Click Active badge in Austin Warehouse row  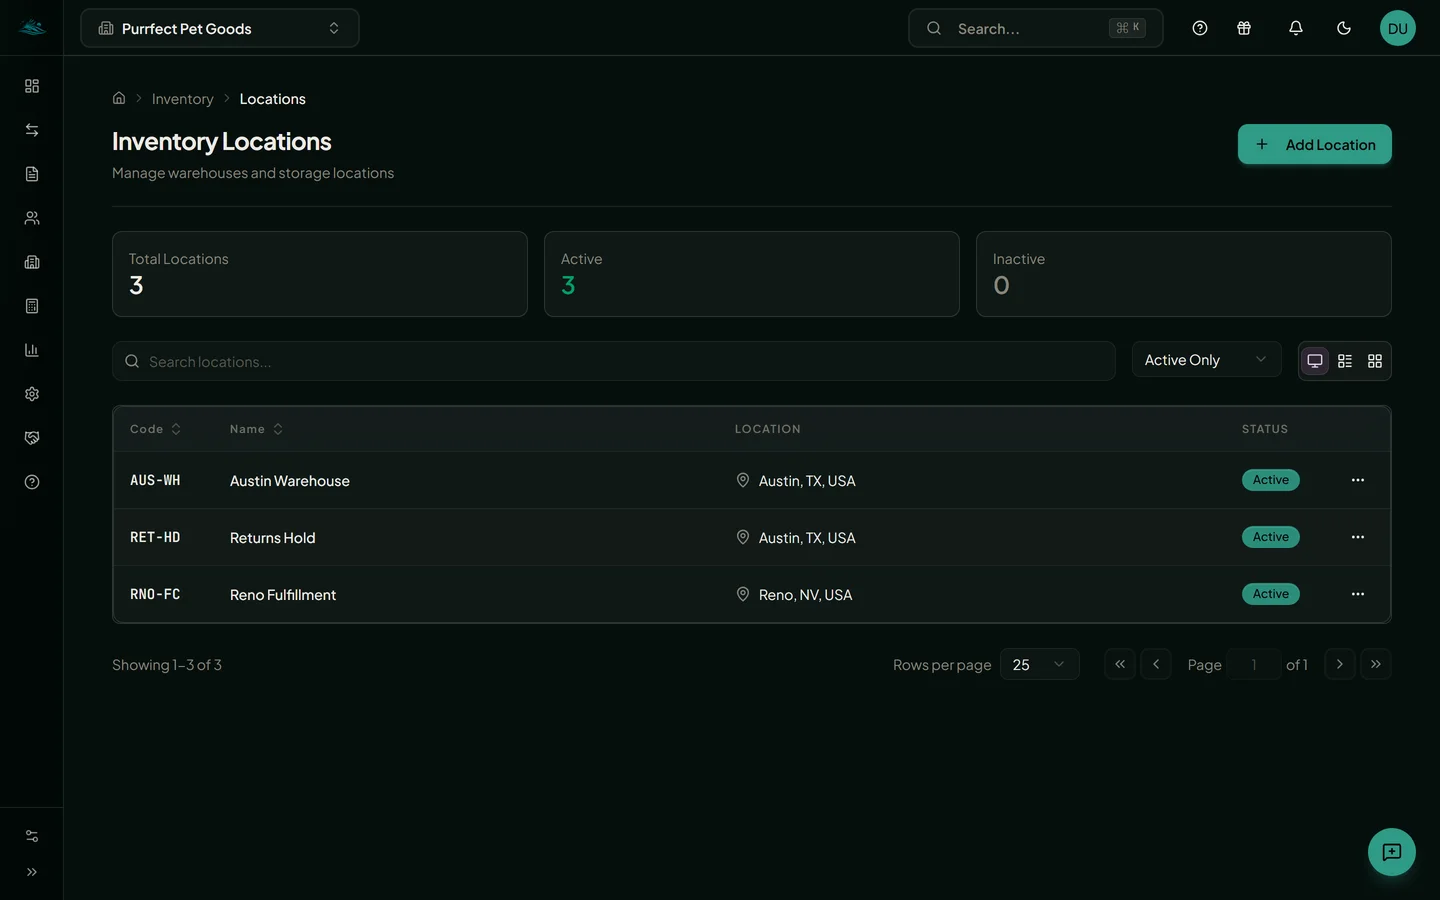coord(1271,480)
